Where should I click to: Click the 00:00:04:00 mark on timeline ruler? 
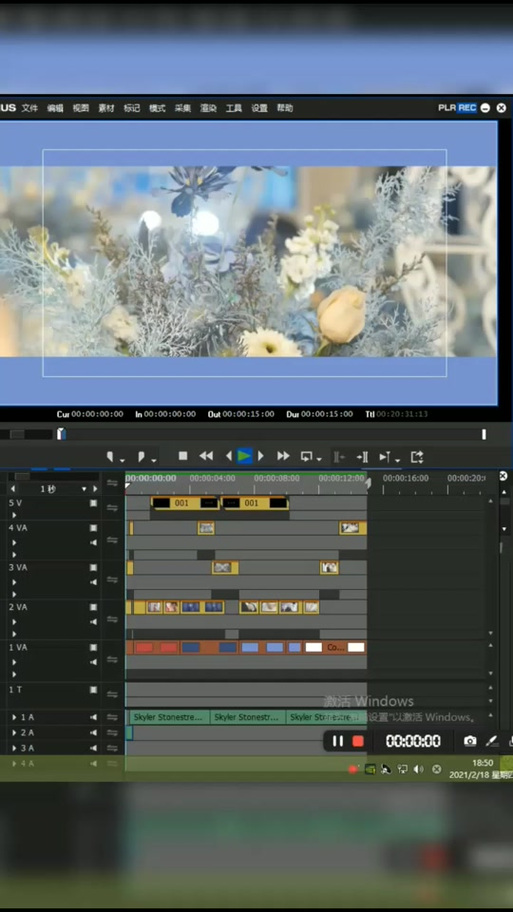click(x=212, y=479)
